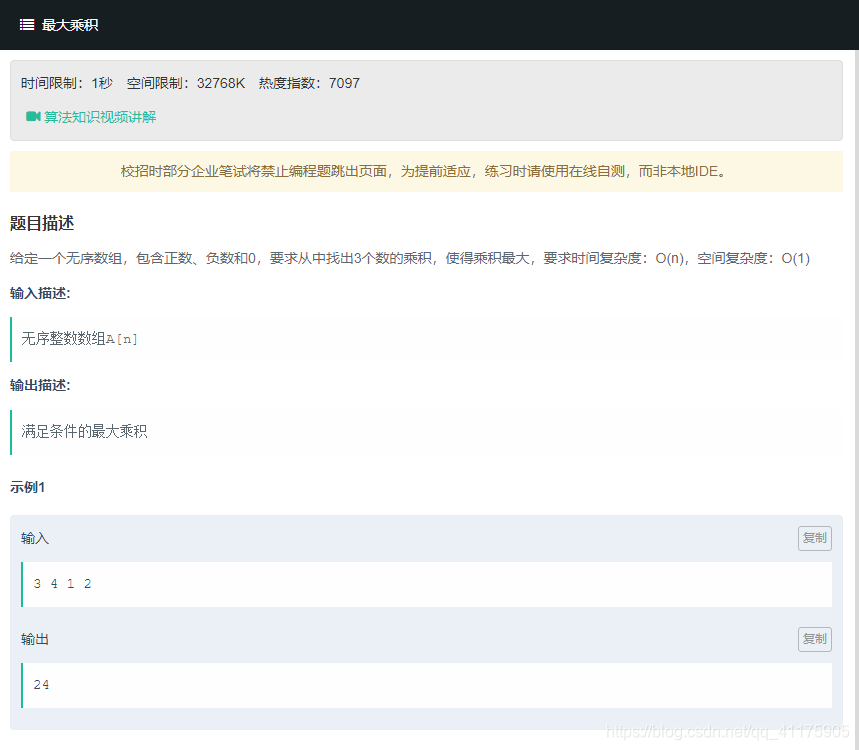Screen dimensions: 859x750
Task: Click the 输入描述: label
Action: click(40, 293)
